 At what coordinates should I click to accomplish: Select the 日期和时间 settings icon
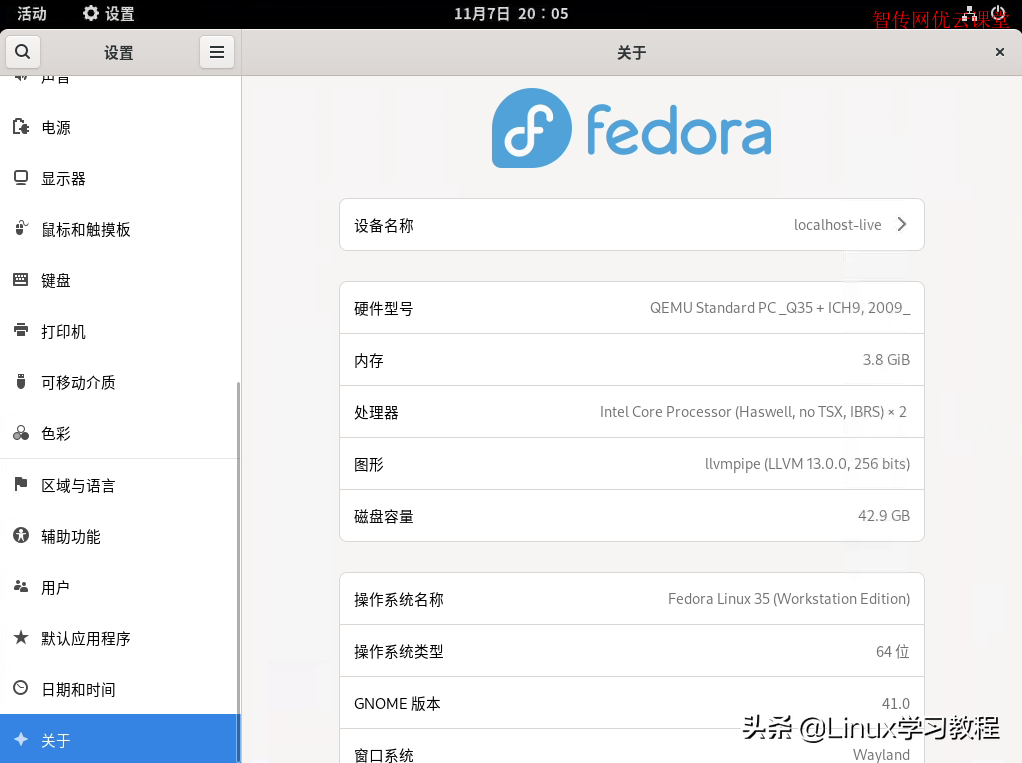pyautogui.click(x=20, y=689)
